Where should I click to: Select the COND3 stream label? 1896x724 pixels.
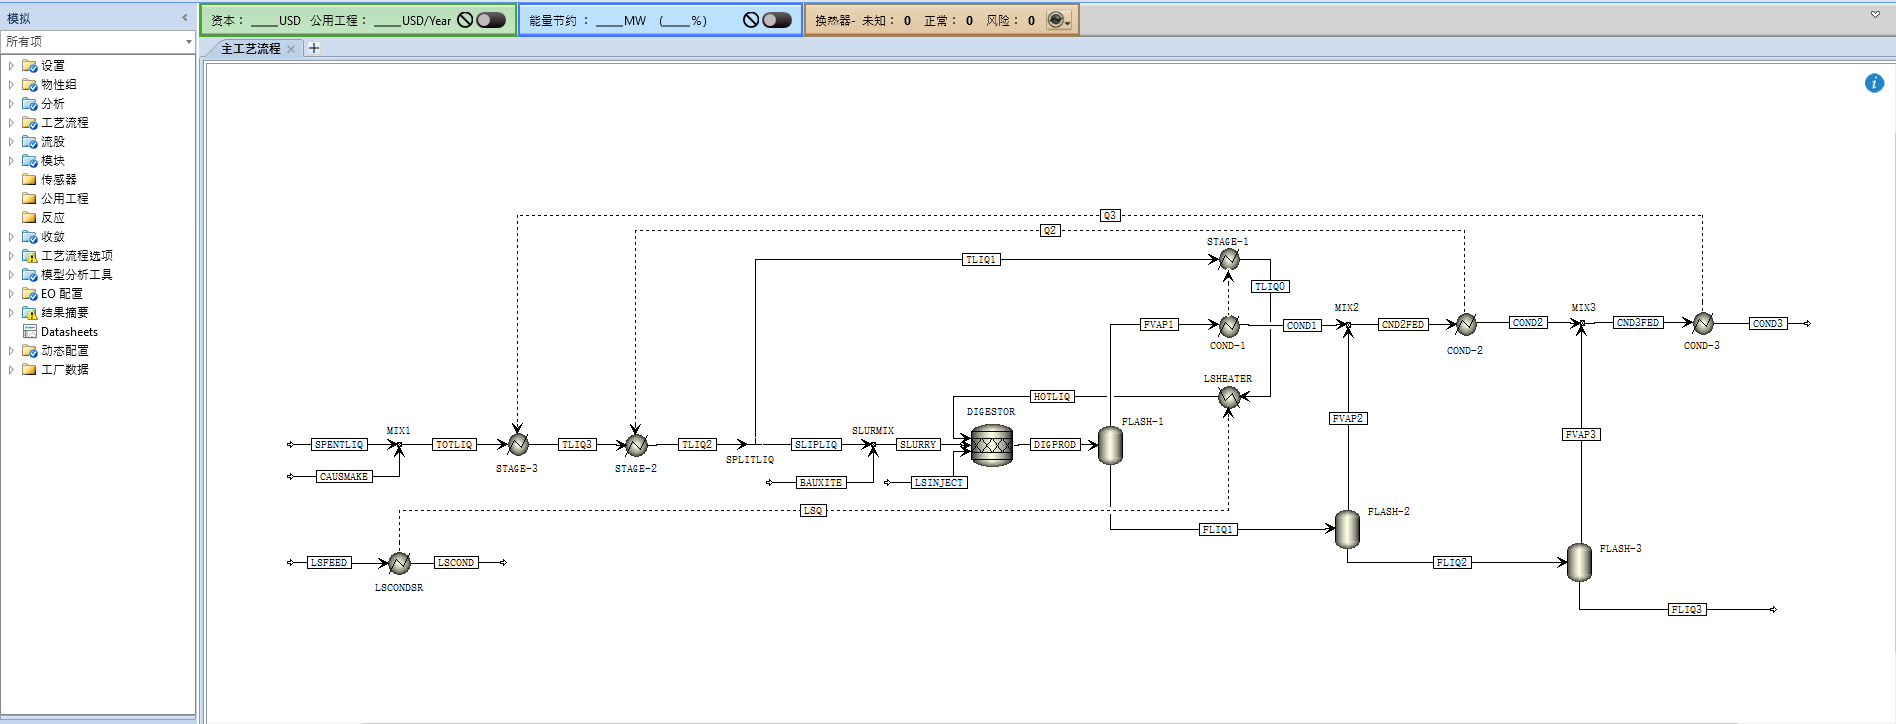[1768, 324]
